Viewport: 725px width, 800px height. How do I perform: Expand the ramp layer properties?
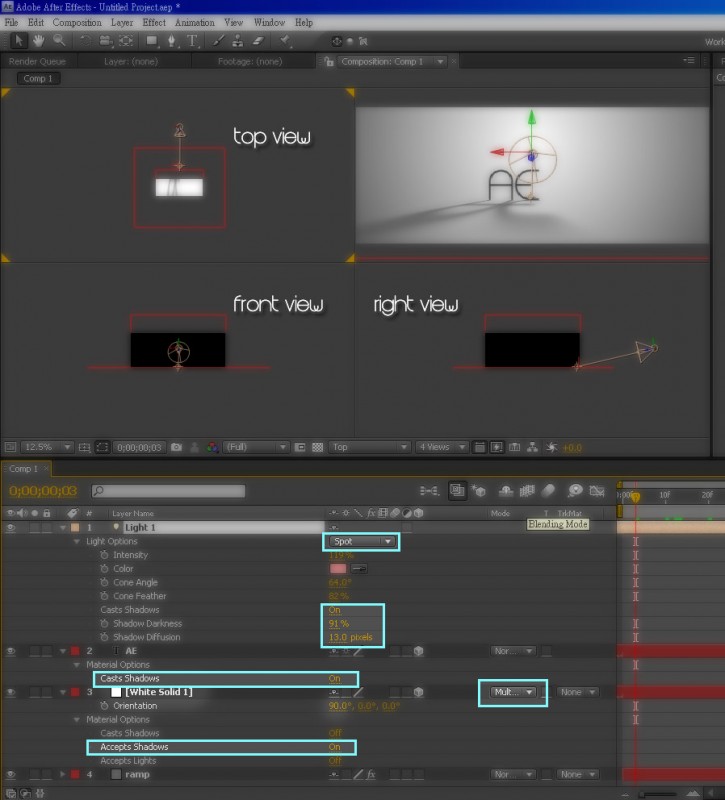coord(63,774)
